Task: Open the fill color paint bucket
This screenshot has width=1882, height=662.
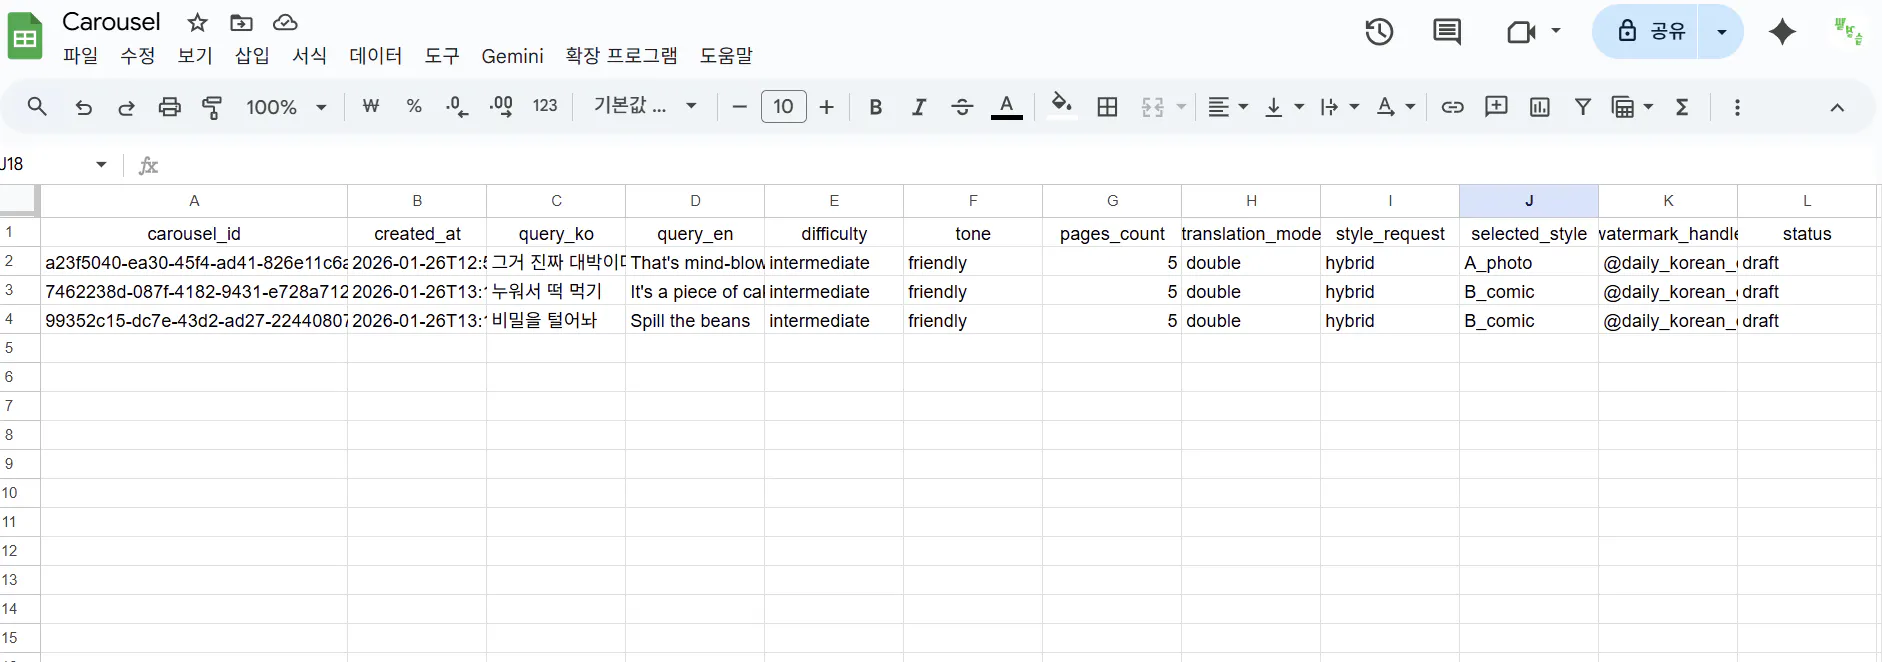Action: (1061, 106)
